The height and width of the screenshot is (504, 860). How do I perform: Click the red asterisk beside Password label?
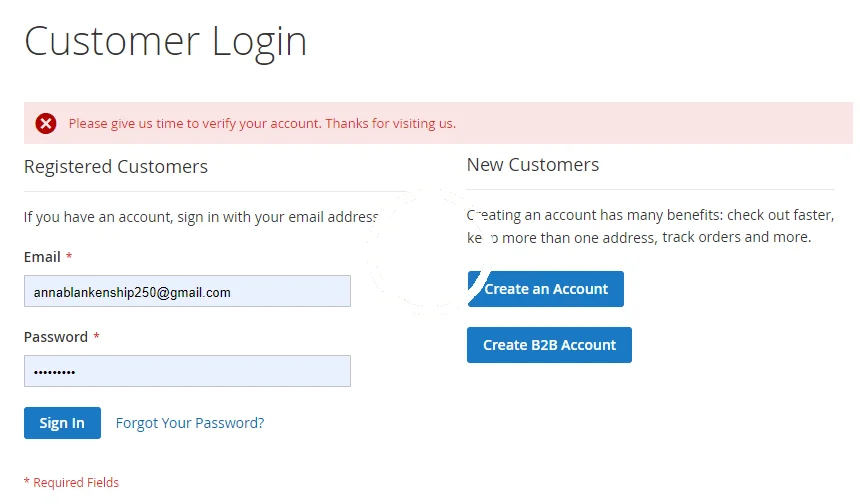[x=96, y=337]
